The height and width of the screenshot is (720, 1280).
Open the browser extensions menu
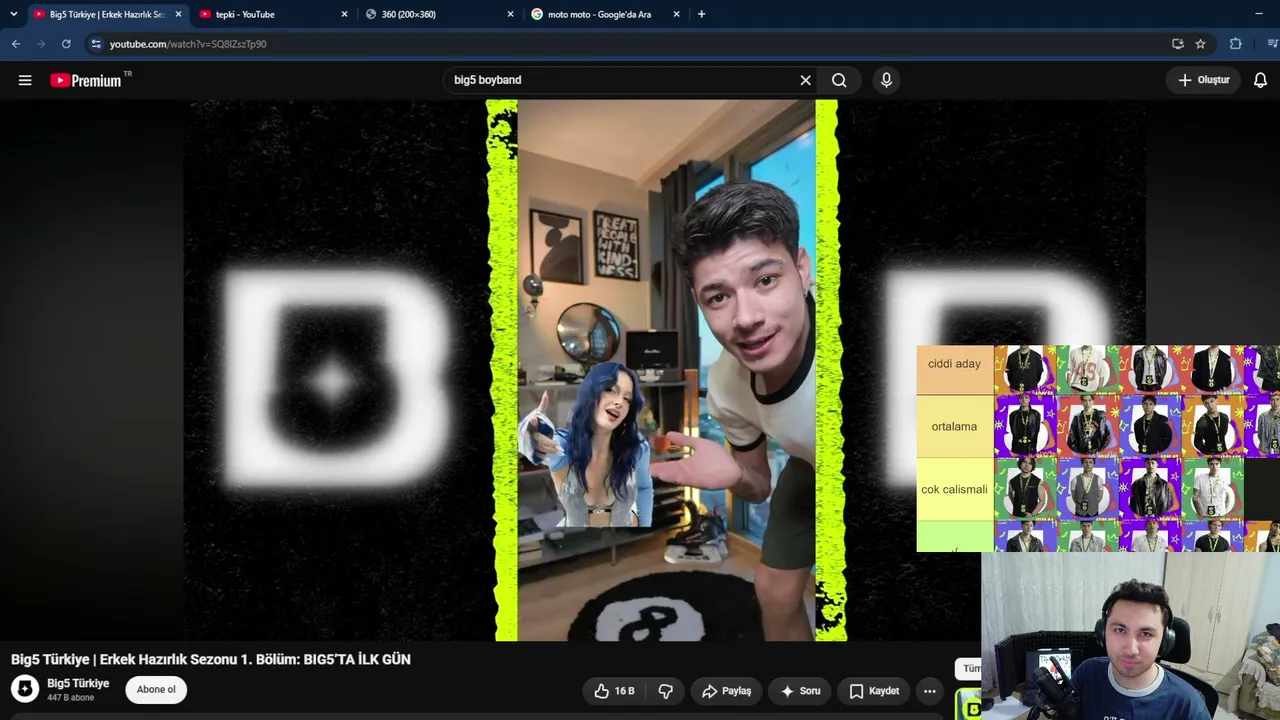[1236, 44]
